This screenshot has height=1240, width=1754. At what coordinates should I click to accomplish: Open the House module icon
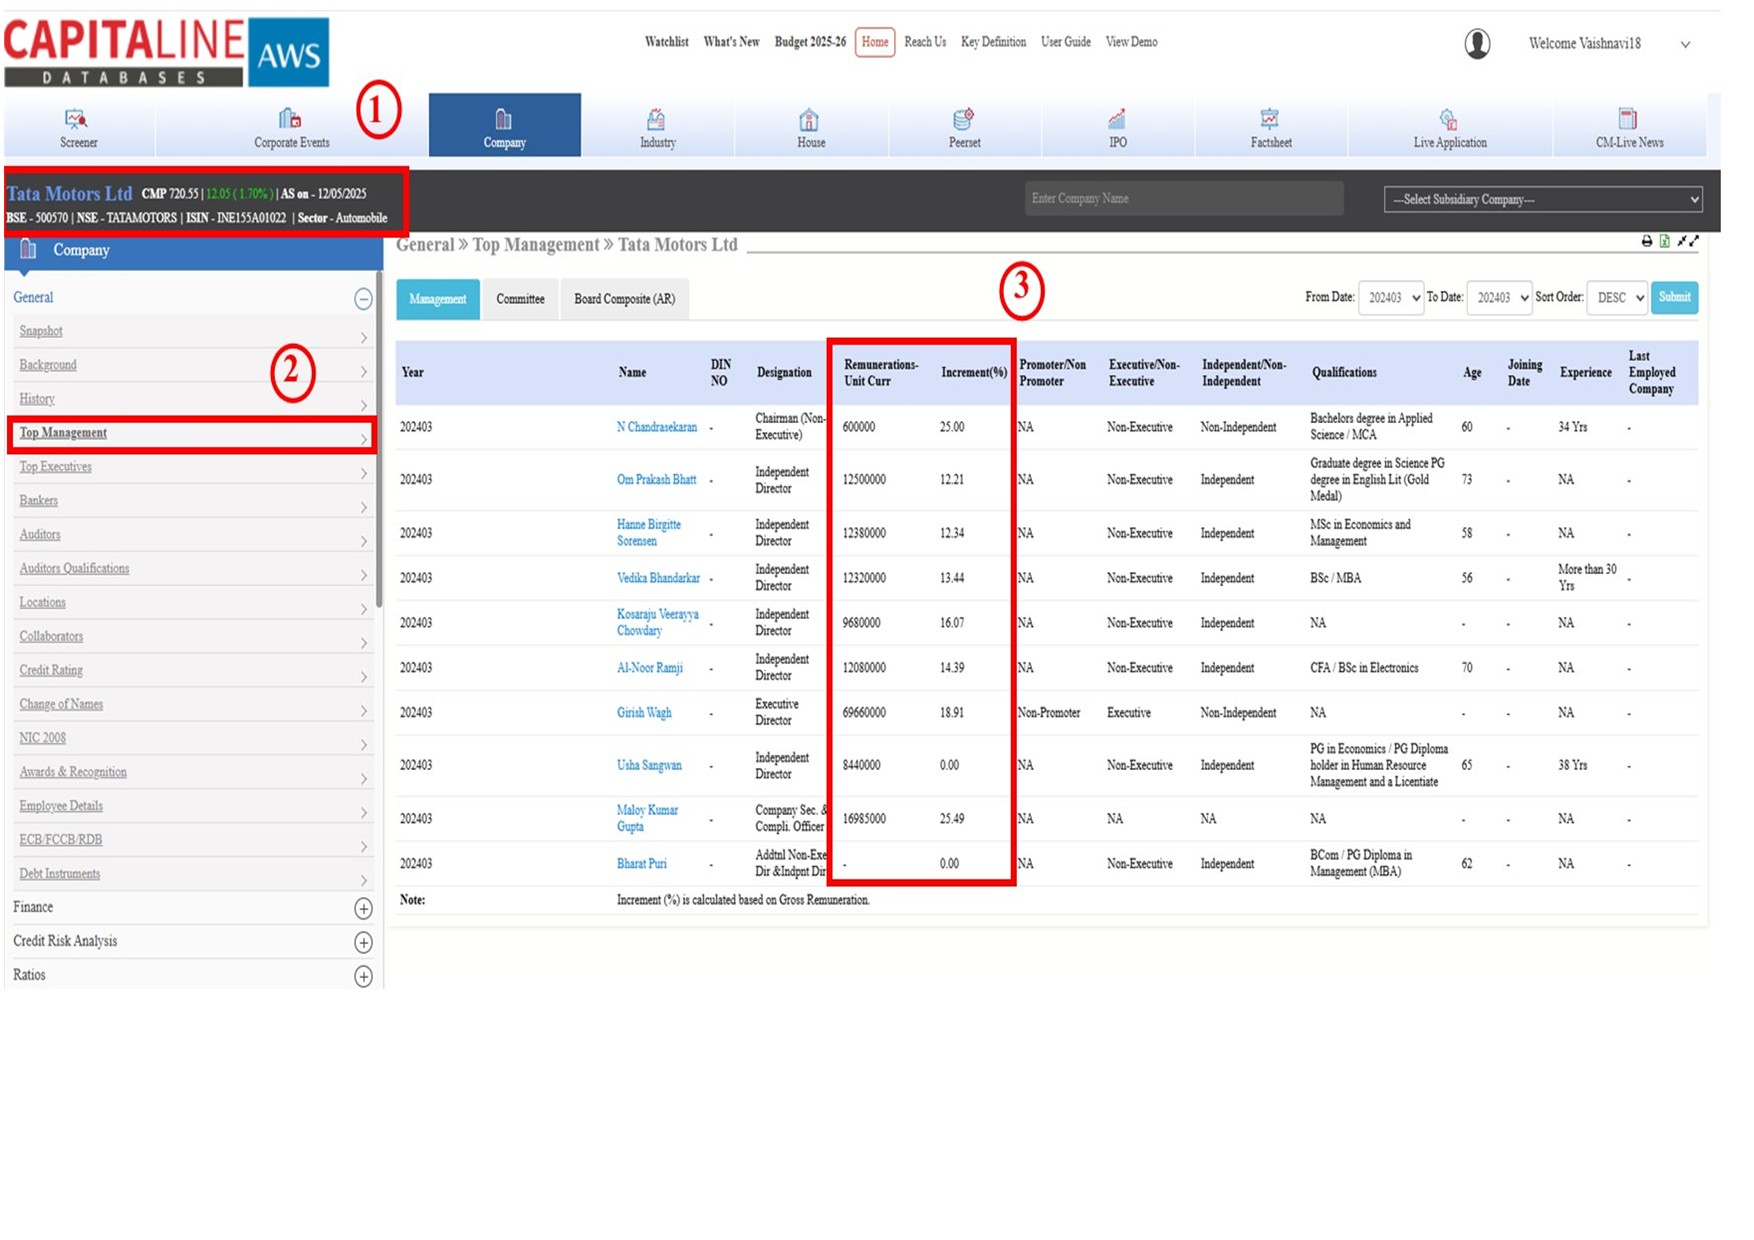810,119
